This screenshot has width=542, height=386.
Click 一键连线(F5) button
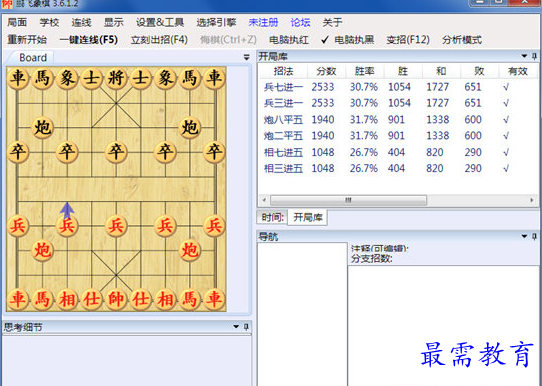tap(89, 40)
